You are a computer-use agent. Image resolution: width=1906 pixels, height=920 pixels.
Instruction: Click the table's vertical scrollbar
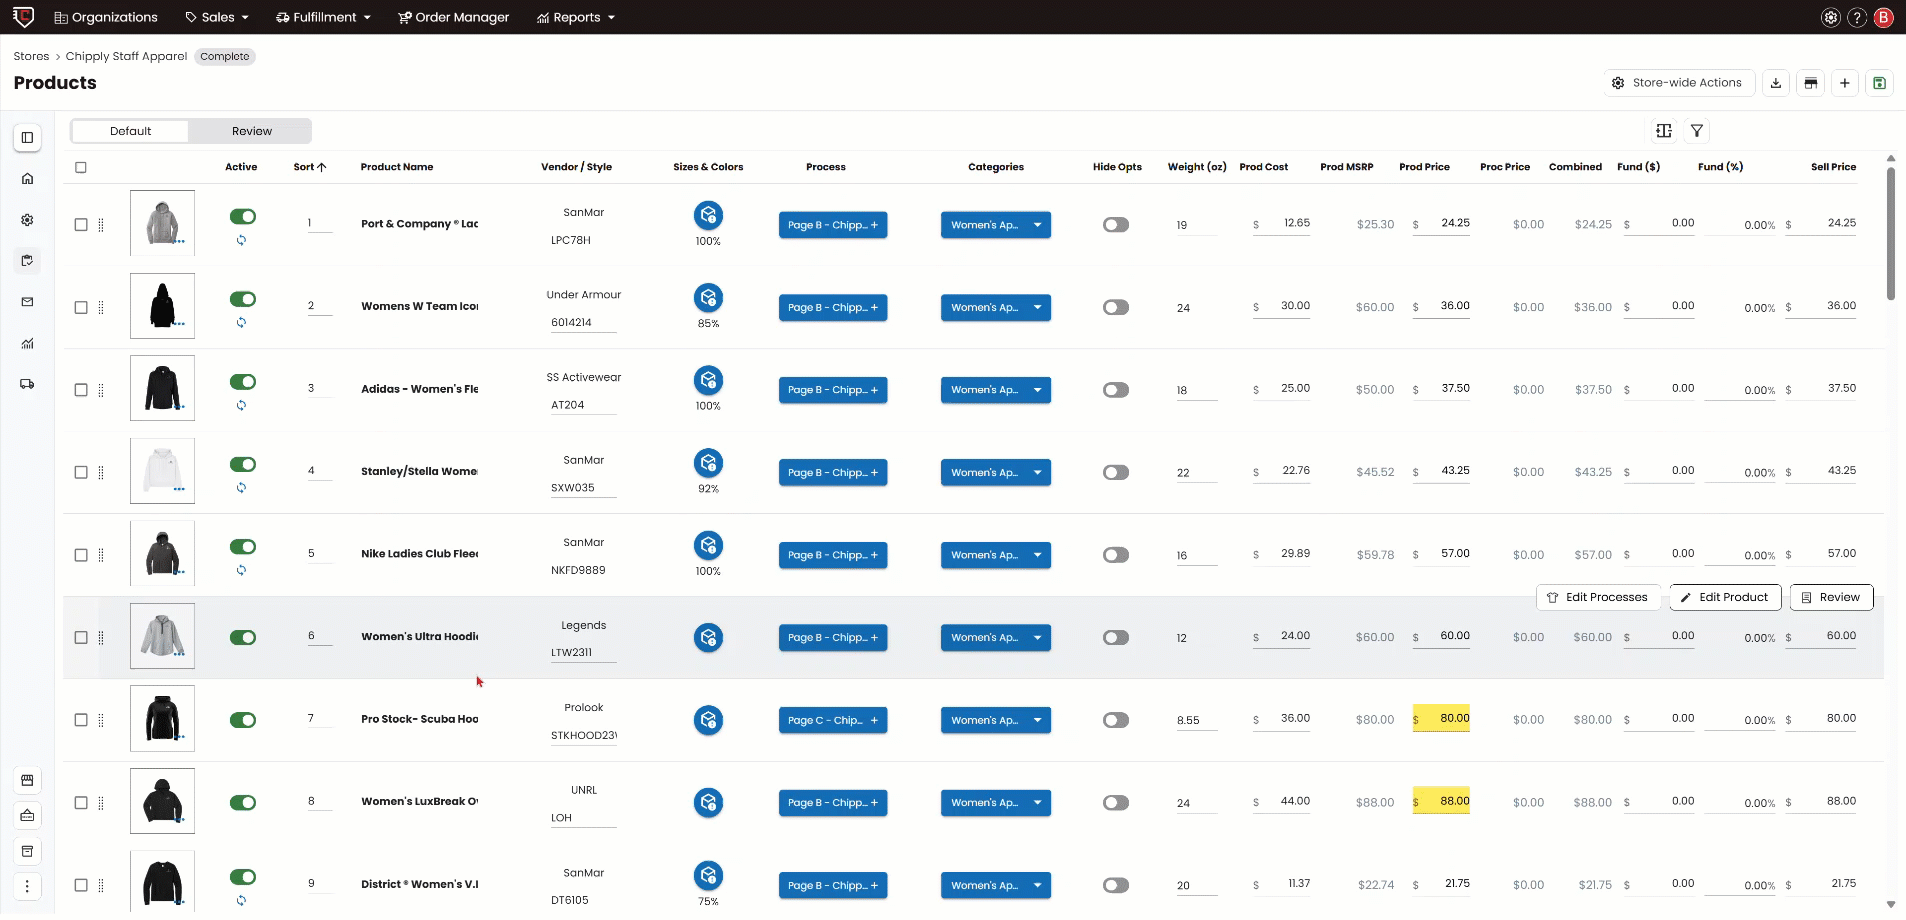(1890, 234)
